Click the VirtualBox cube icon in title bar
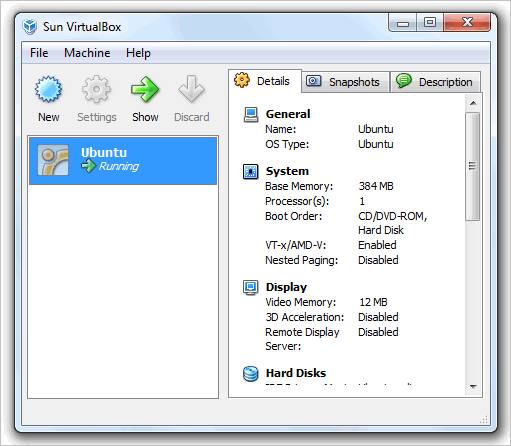Viewport: 511px width, 446px height. pyautogui.click(x=30, y=27)
